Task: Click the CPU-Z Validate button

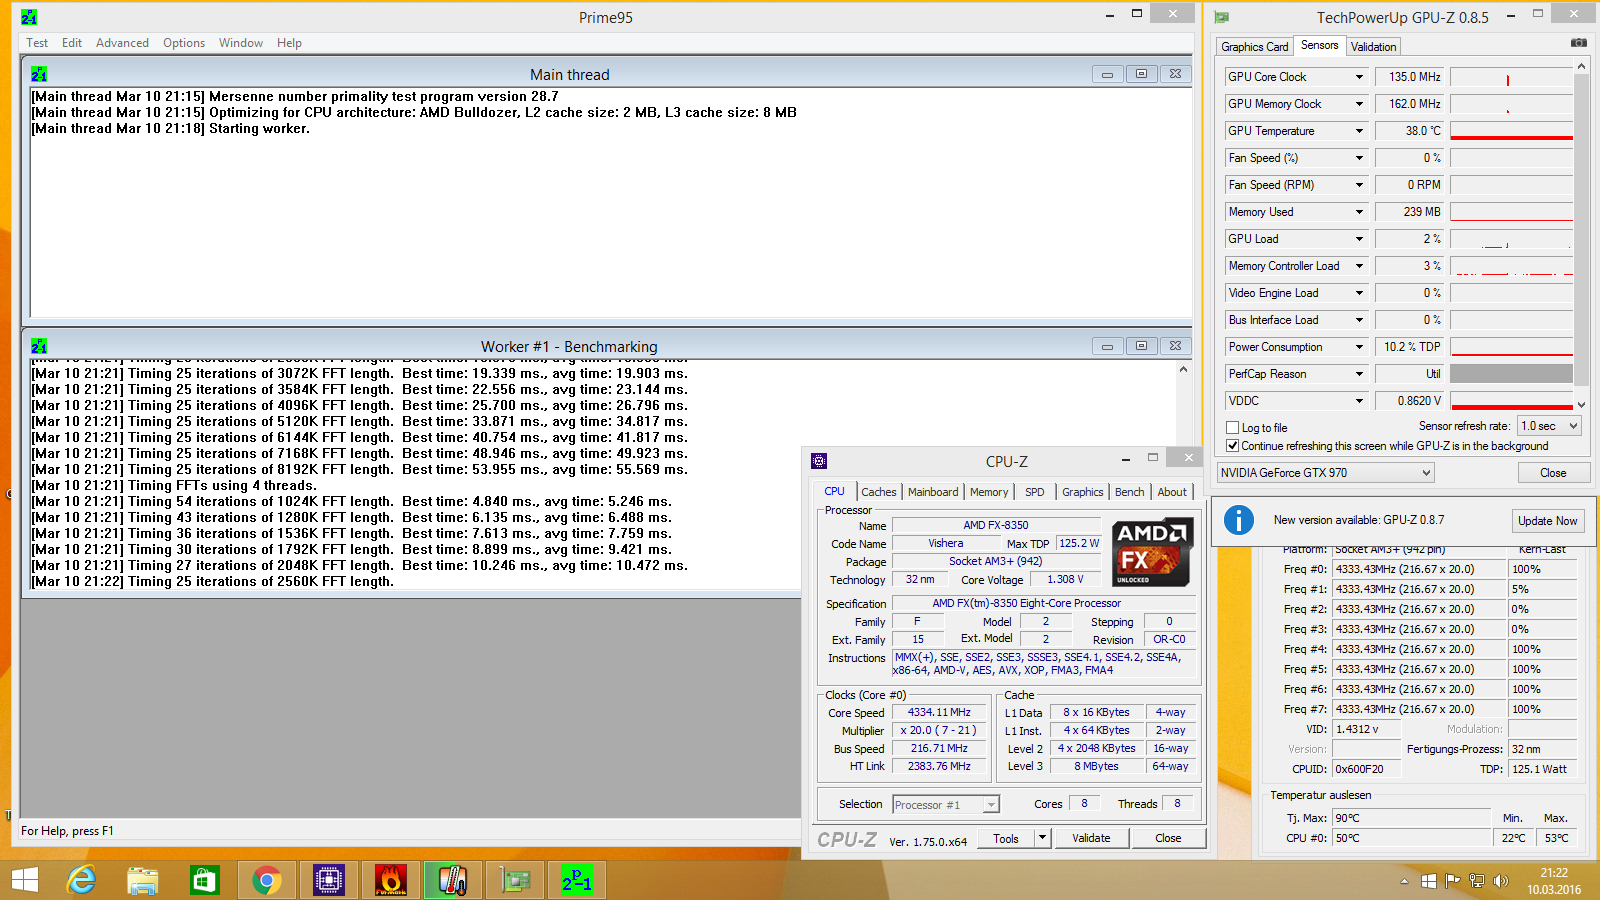Action: click(x=1091, y=838)
